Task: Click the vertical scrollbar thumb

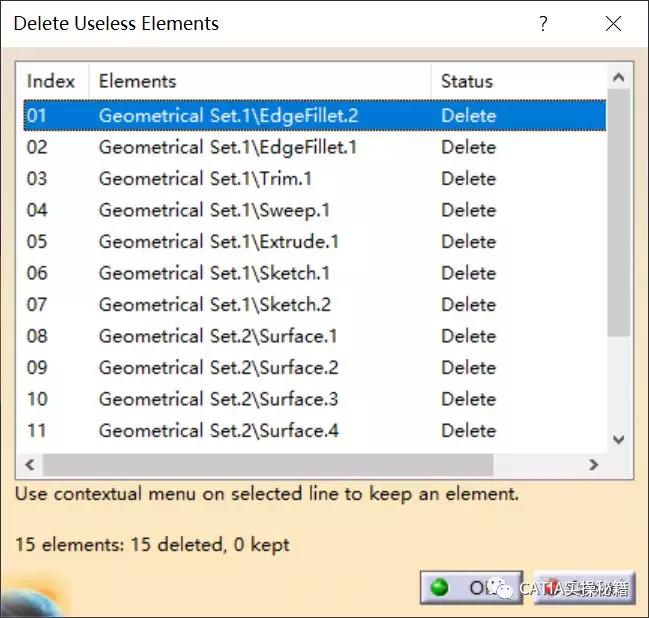Action: (618, 215)
